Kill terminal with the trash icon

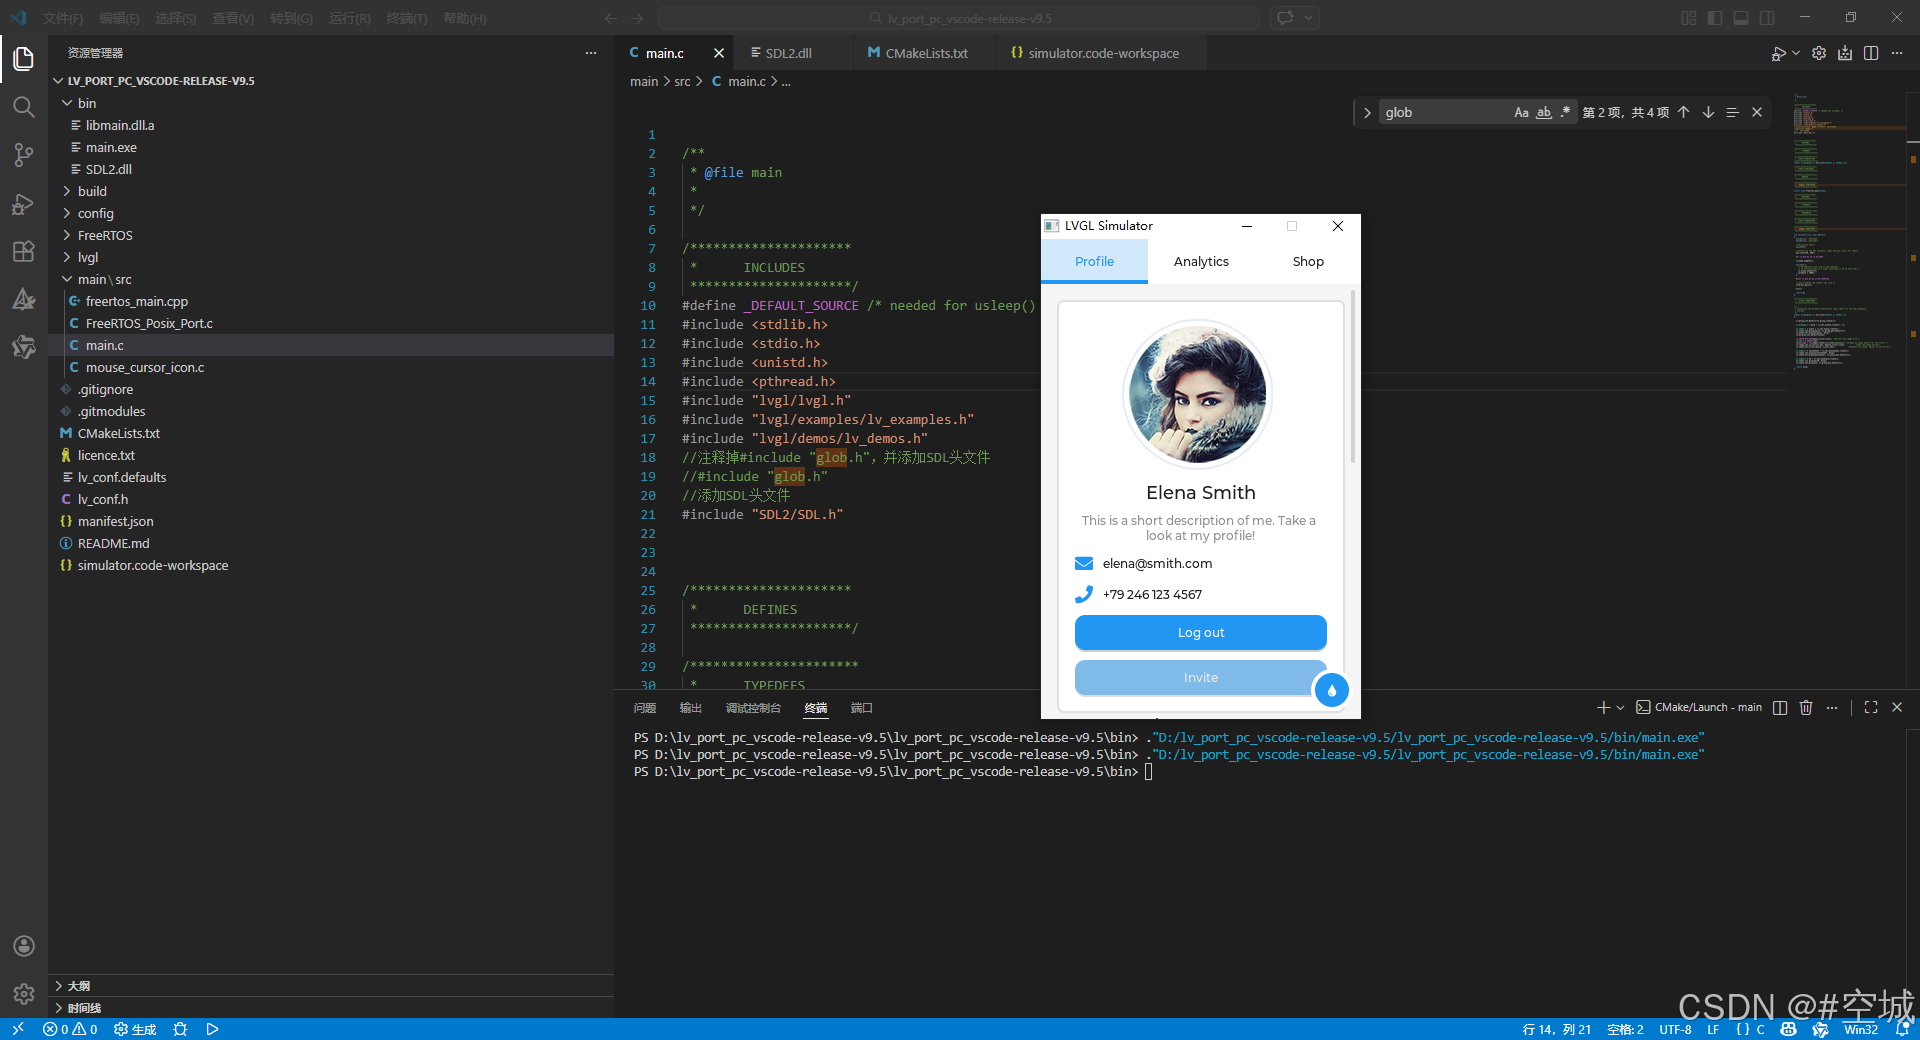[1806, 707]
